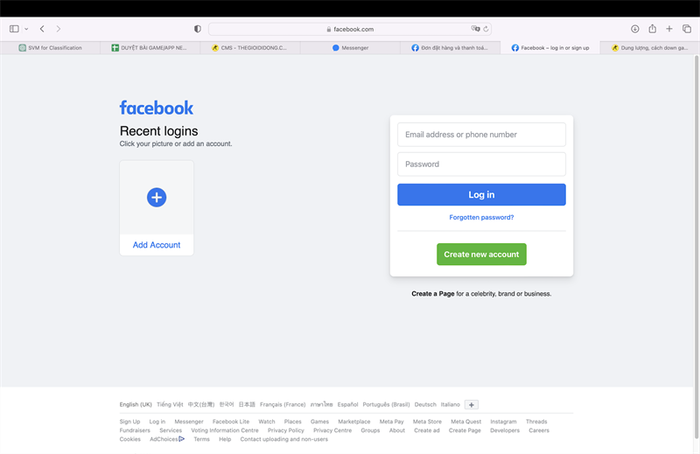Switch to SVM for Classification tab
This screenshot has width=700, height=454.
coord(50,48)
